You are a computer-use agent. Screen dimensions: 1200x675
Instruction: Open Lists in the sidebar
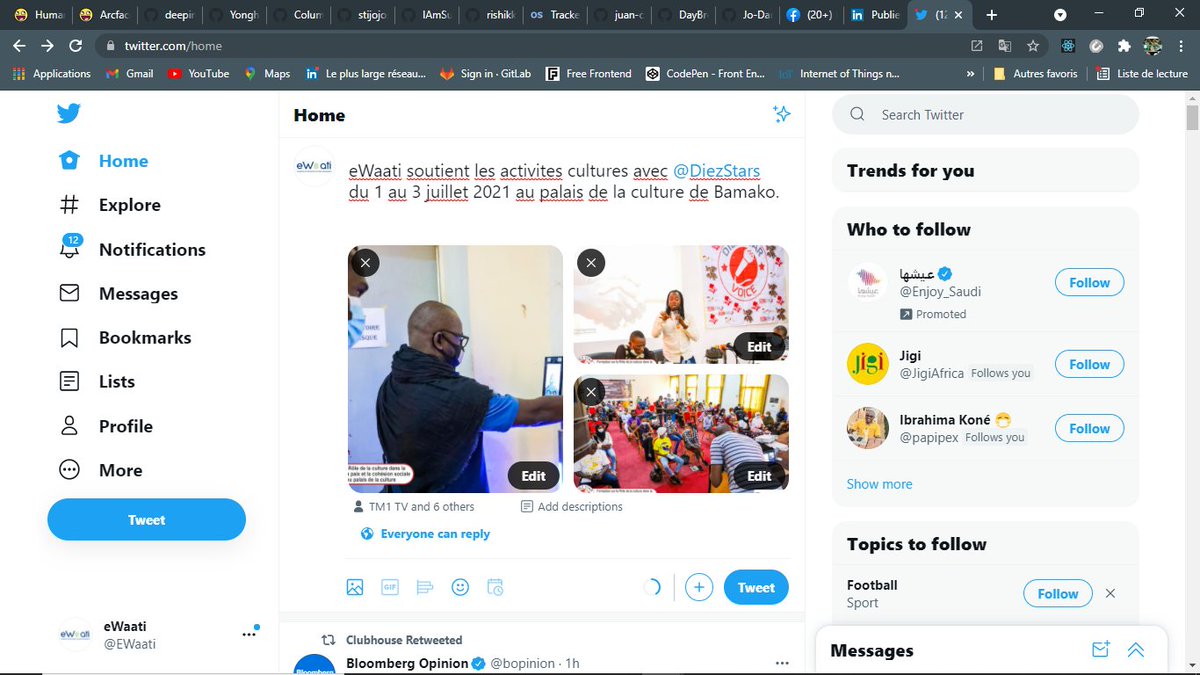pyautogui.click(x=97, y=381)
